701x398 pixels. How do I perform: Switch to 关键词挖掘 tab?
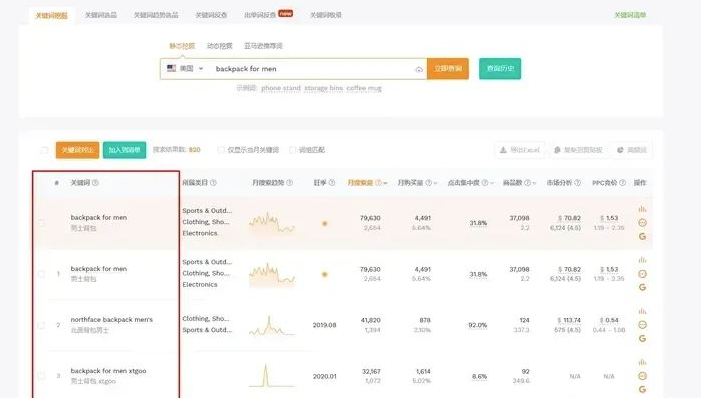tap(51, 16)
